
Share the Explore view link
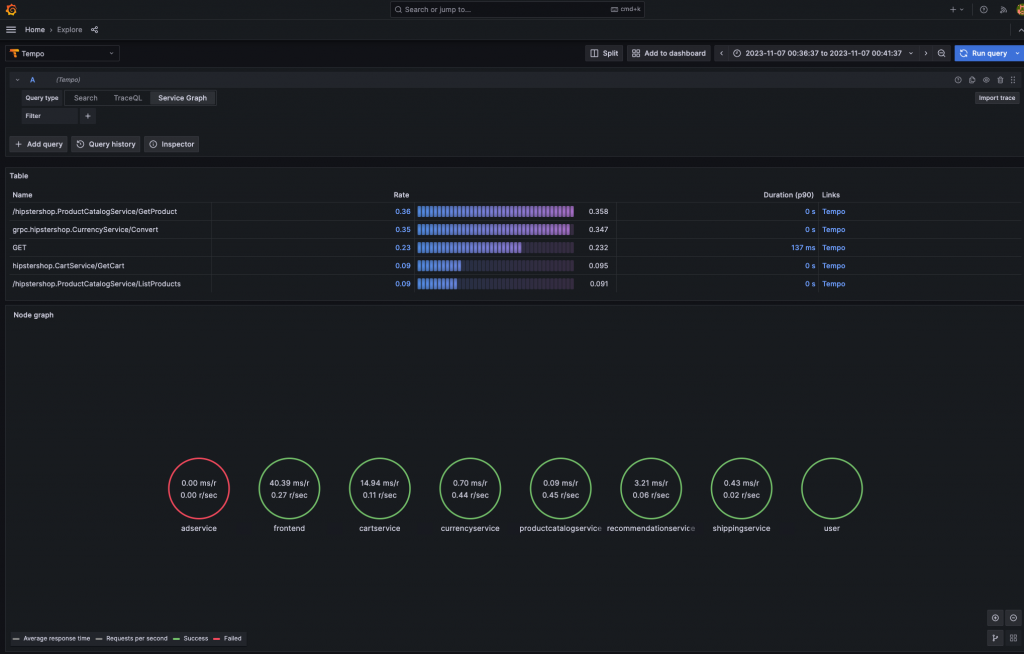pyautogui.click(x=95, y=29)
